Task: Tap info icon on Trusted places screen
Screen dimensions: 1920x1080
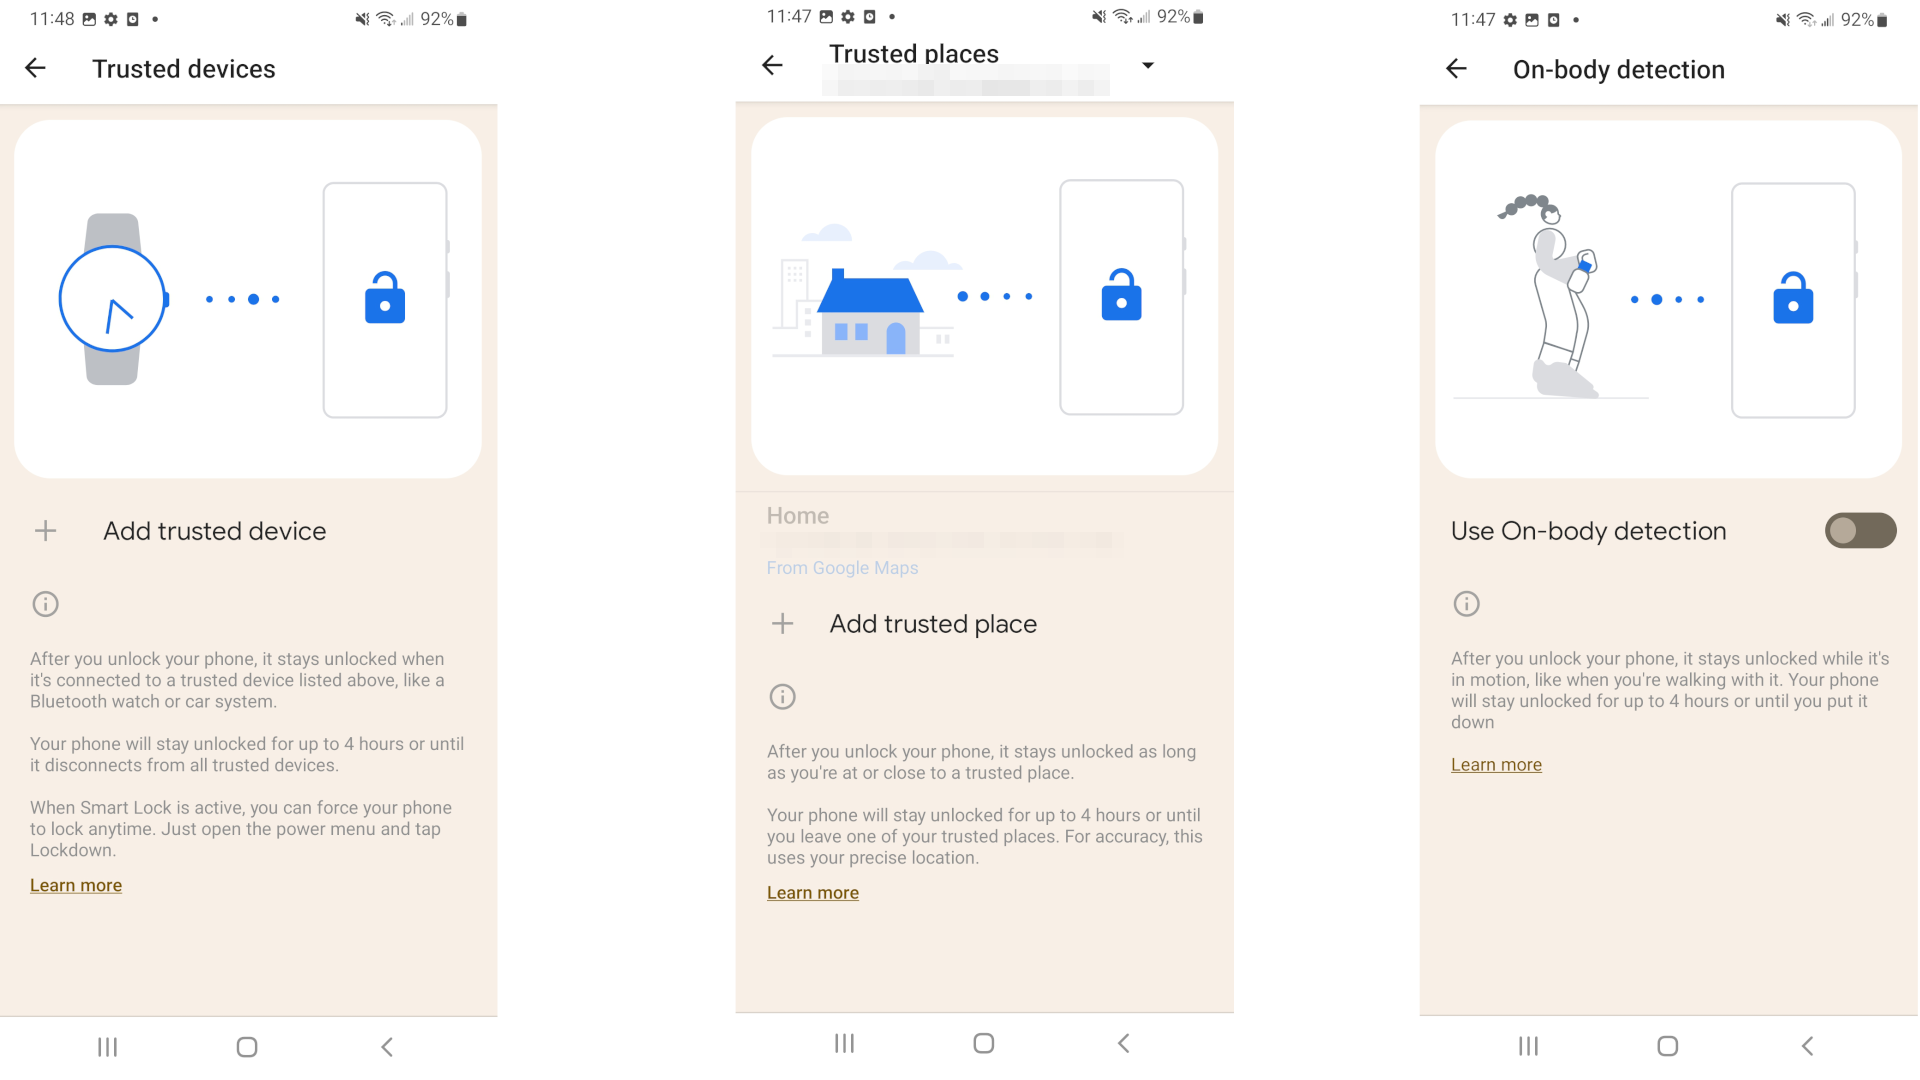Action: tap(783, 697)
